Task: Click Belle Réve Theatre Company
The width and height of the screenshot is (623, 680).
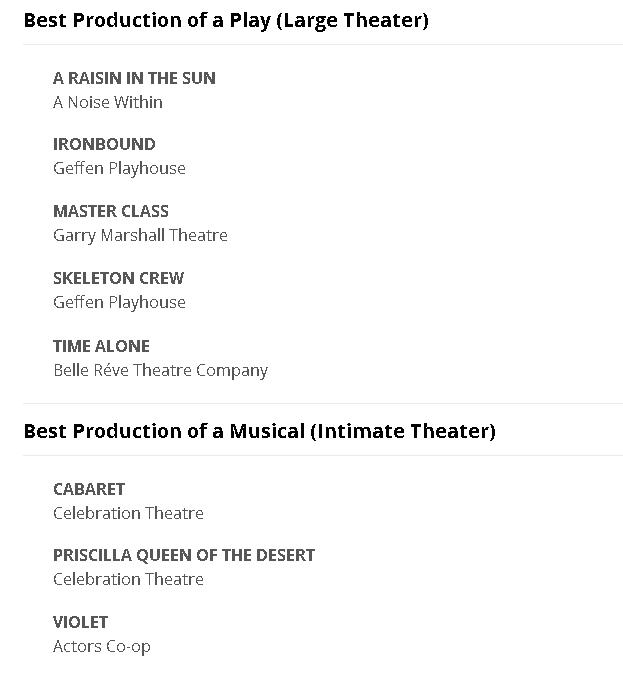Action: click(160, 370)
